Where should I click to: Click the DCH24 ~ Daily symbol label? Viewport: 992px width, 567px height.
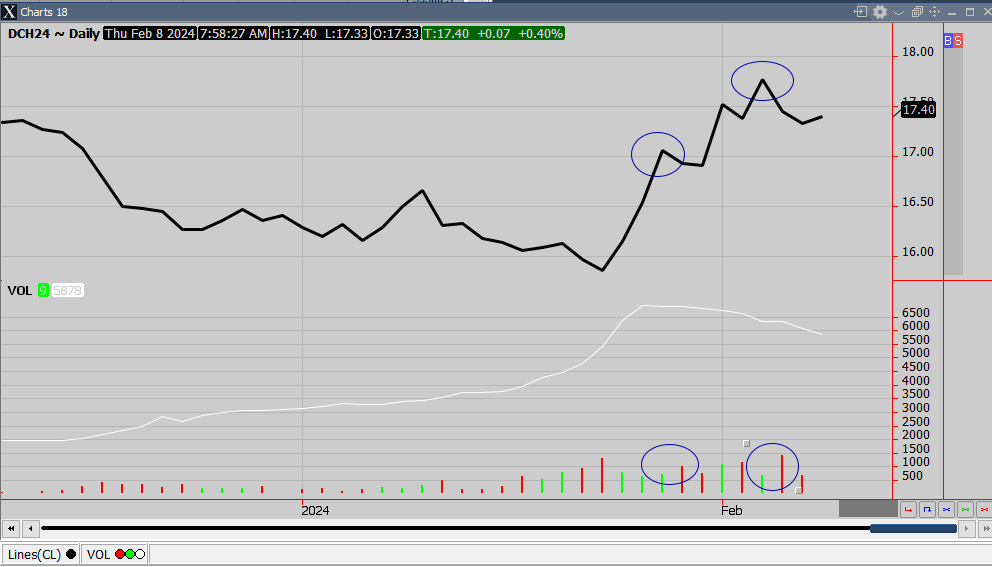[x=53, y=34]
